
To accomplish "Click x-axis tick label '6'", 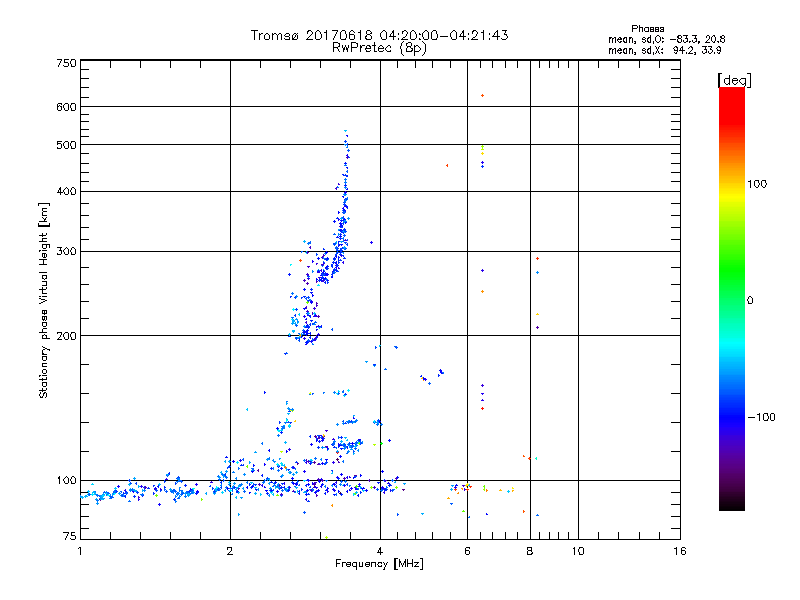I will coord(467,552).
